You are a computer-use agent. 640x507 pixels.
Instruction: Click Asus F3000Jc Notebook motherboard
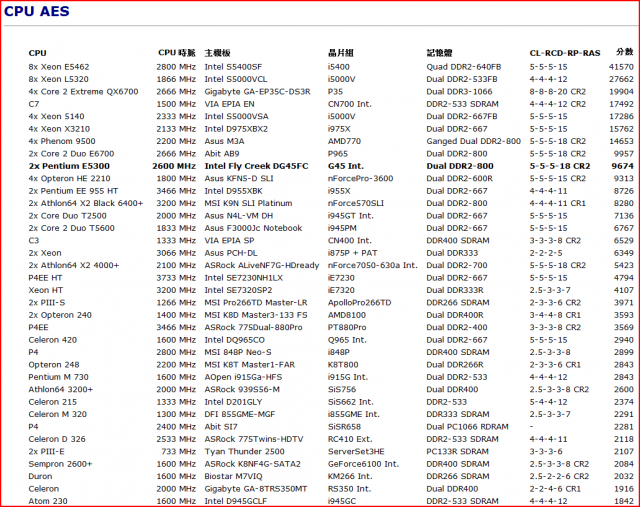(x=253, y=228)
